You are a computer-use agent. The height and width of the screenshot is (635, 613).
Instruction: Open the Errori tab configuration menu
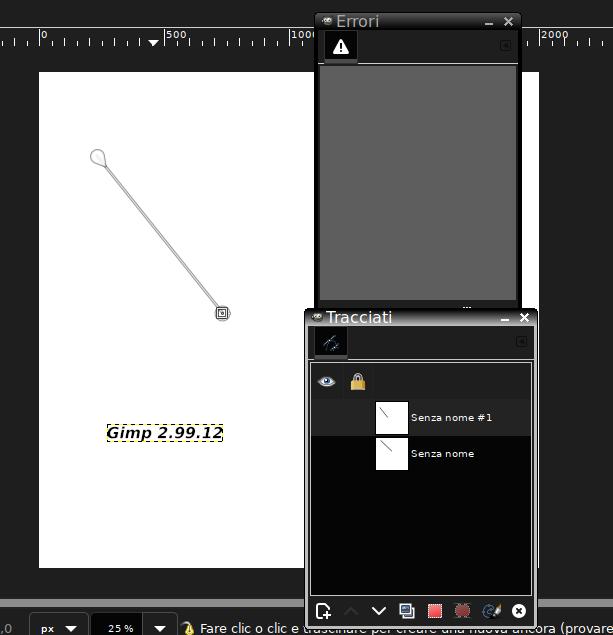click(x=505, y=45)
